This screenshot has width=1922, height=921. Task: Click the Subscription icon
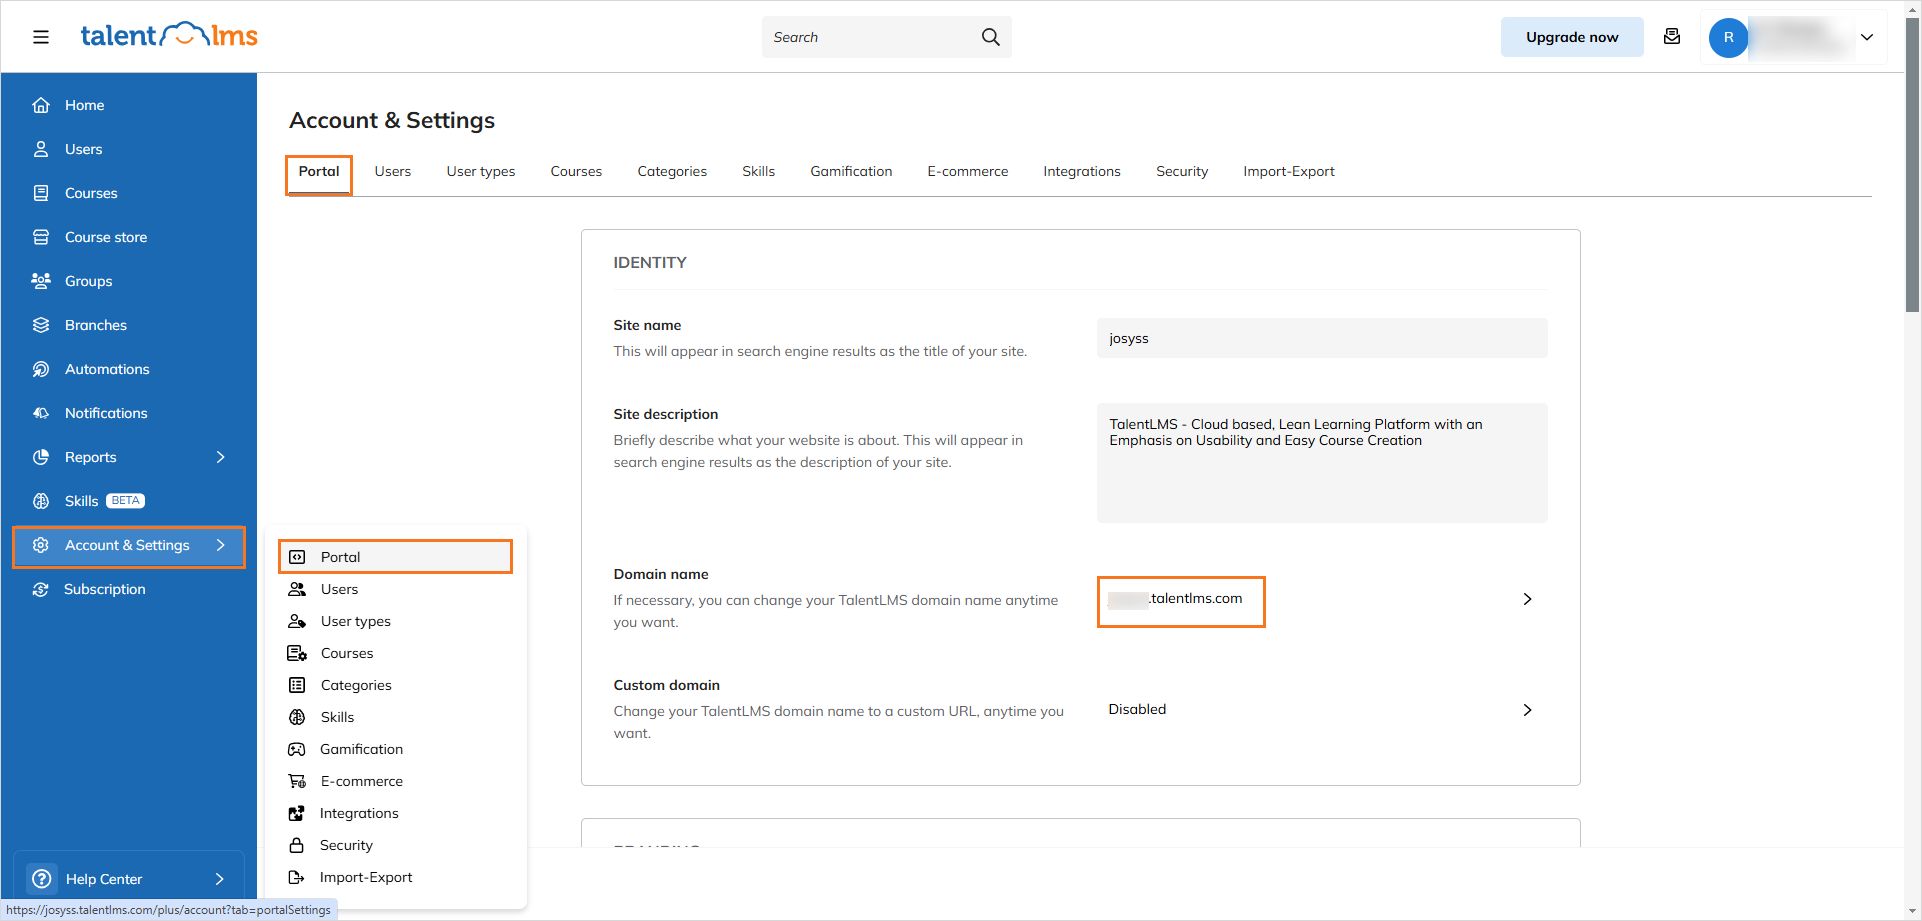coord(41,589)
